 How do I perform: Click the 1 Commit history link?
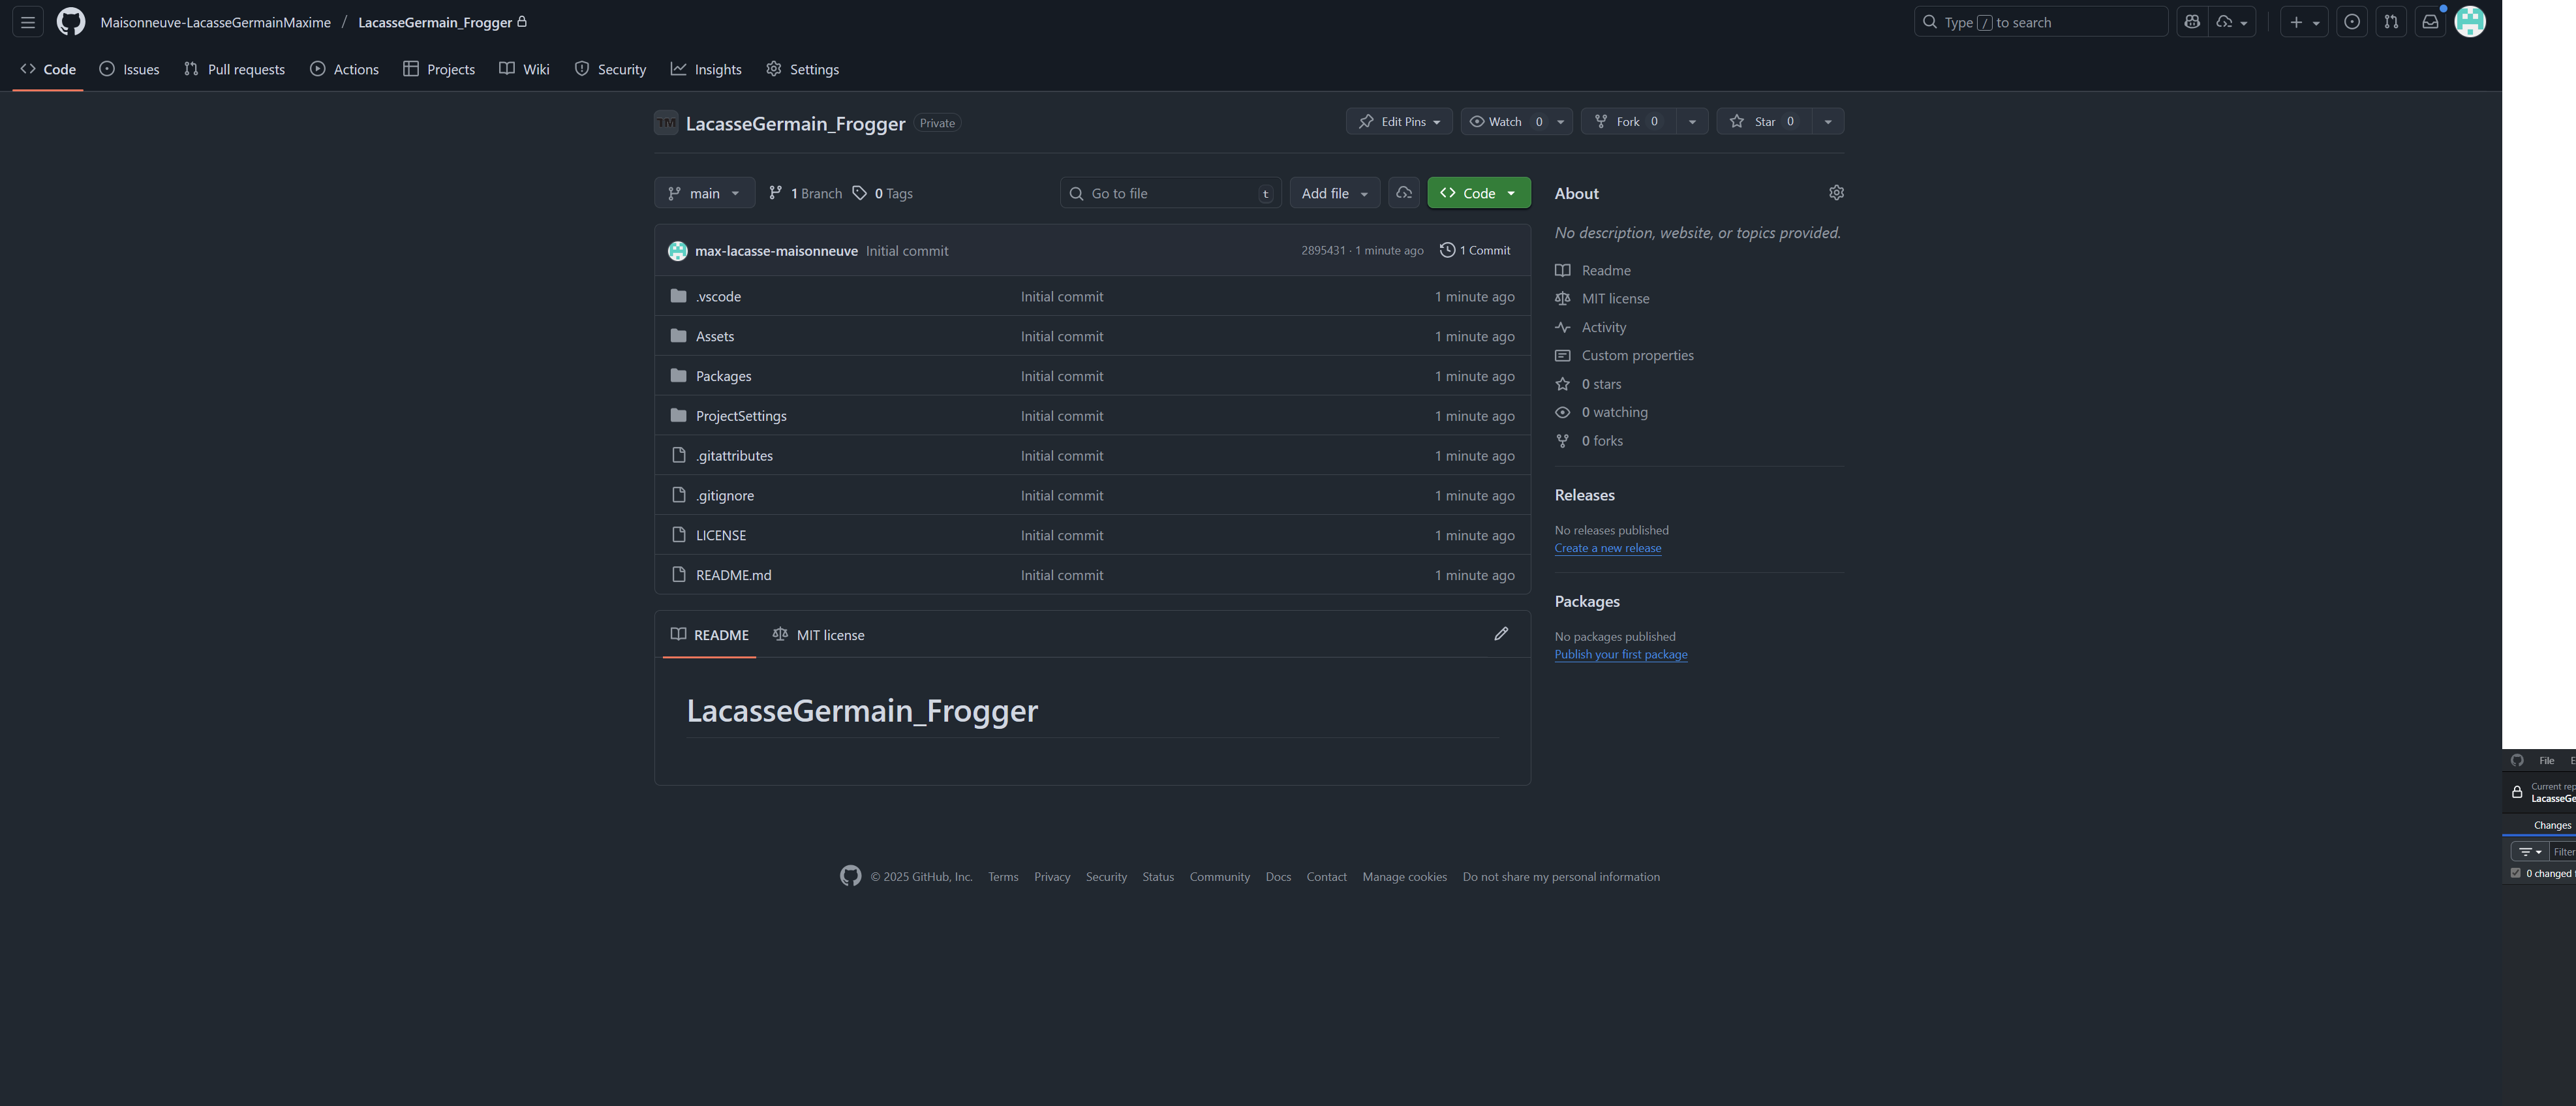pyautogui.click(x=1475, y=251)
